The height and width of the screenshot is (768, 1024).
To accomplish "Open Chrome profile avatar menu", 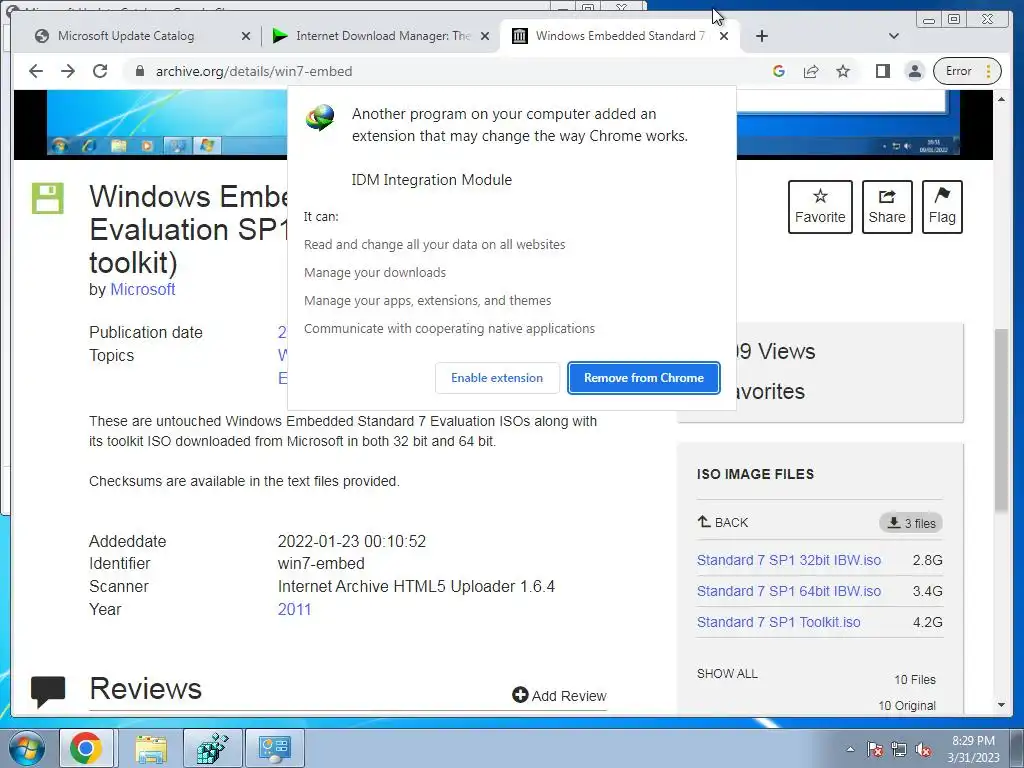I will pos(915,71).
